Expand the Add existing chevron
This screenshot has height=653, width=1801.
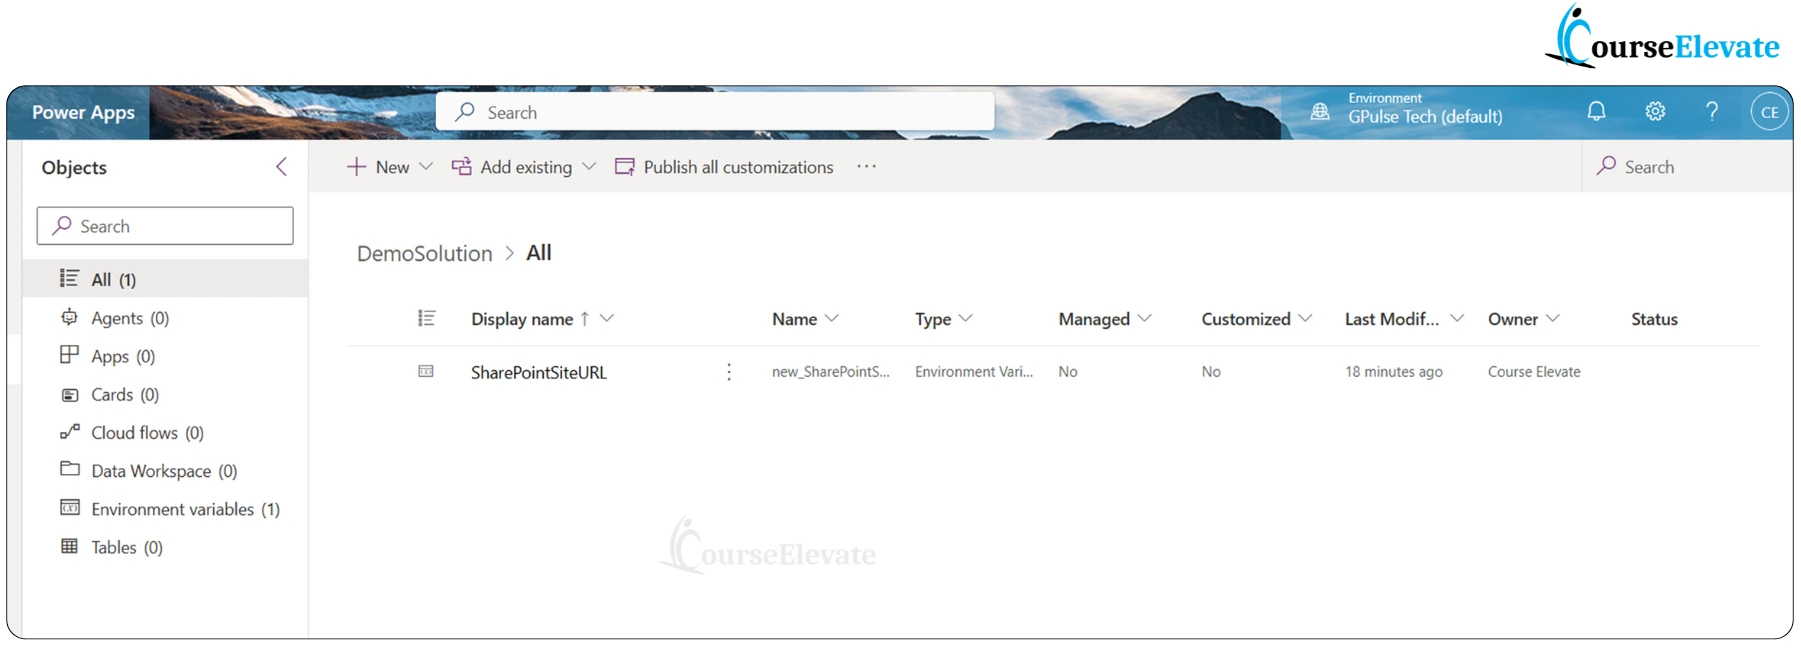coord(589,167)
